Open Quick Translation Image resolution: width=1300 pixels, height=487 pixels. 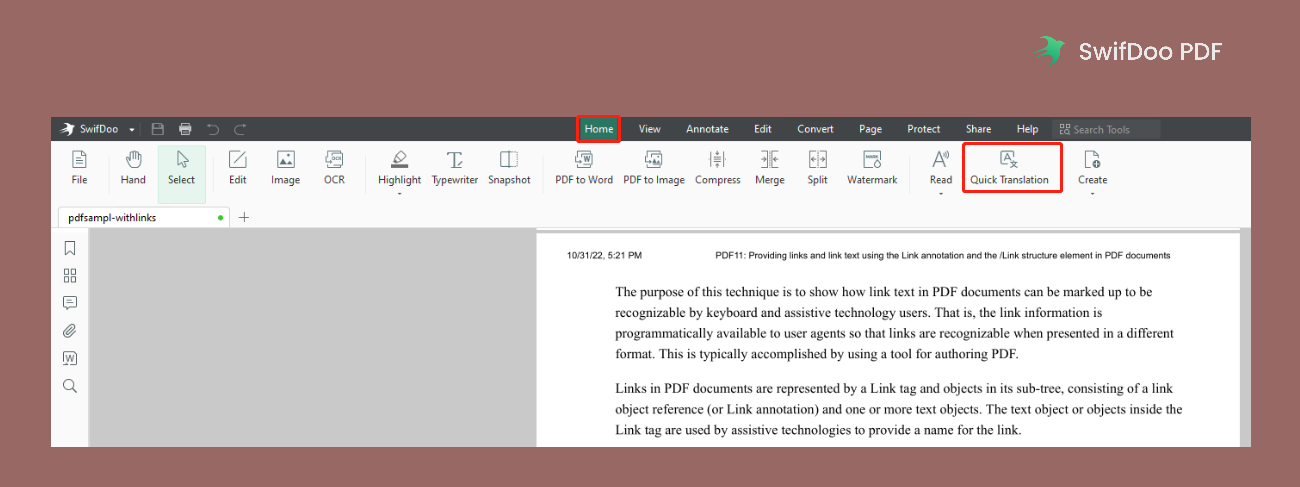pos(1009,168)
